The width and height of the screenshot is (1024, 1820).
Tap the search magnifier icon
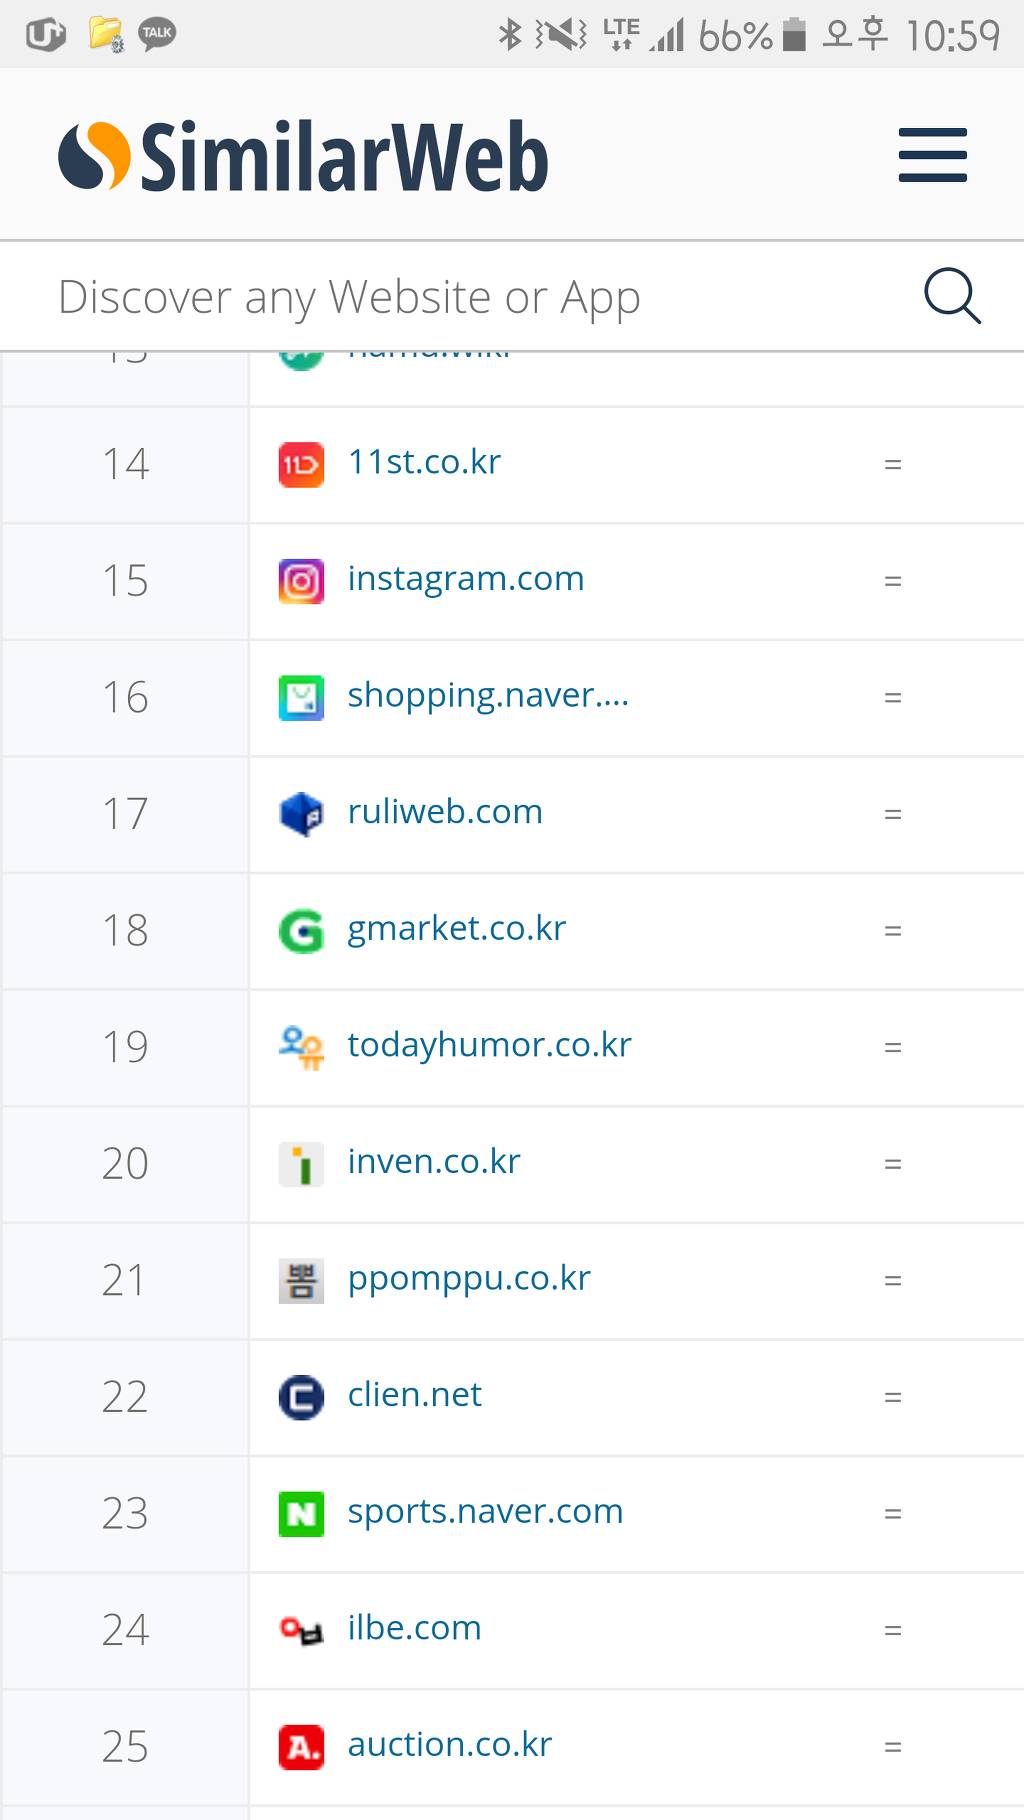point(951,296)
